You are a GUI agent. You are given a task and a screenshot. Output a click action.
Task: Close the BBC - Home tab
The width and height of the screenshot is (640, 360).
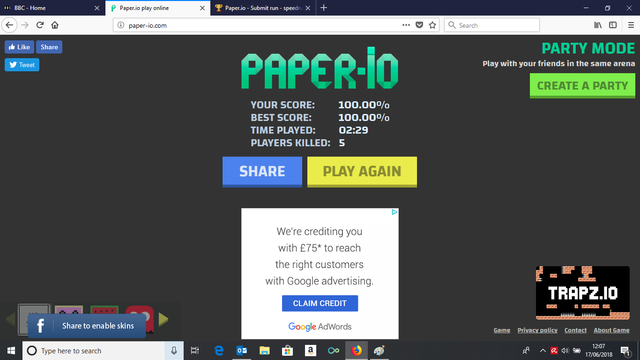click(97, 8)
